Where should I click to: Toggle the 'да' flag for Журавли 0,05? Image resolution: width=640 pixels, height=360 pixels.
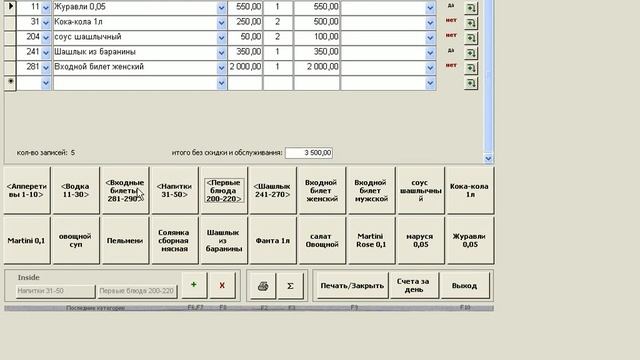451,6
